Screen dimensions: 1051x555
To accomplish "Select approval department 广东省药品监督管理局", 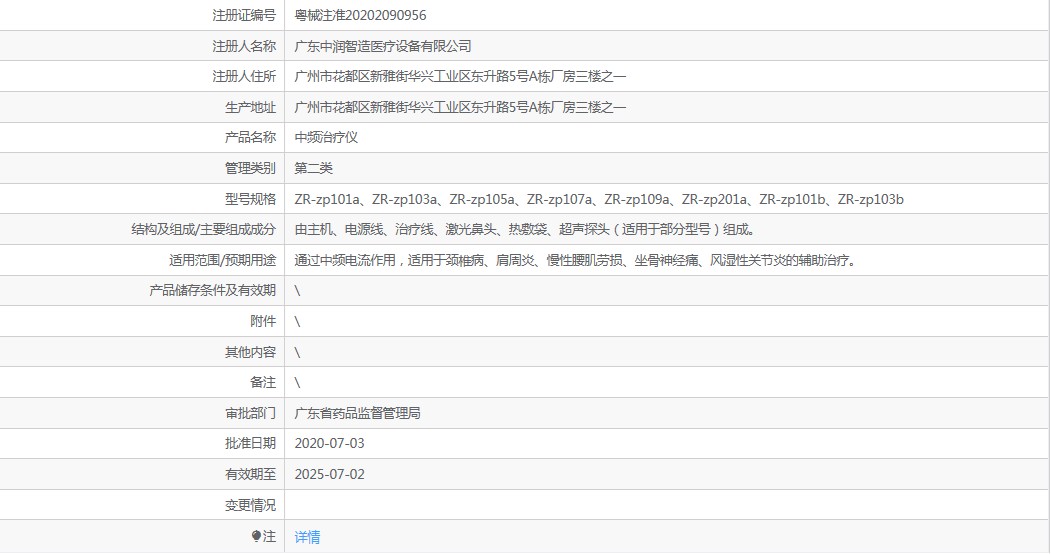I will (357, 413).
